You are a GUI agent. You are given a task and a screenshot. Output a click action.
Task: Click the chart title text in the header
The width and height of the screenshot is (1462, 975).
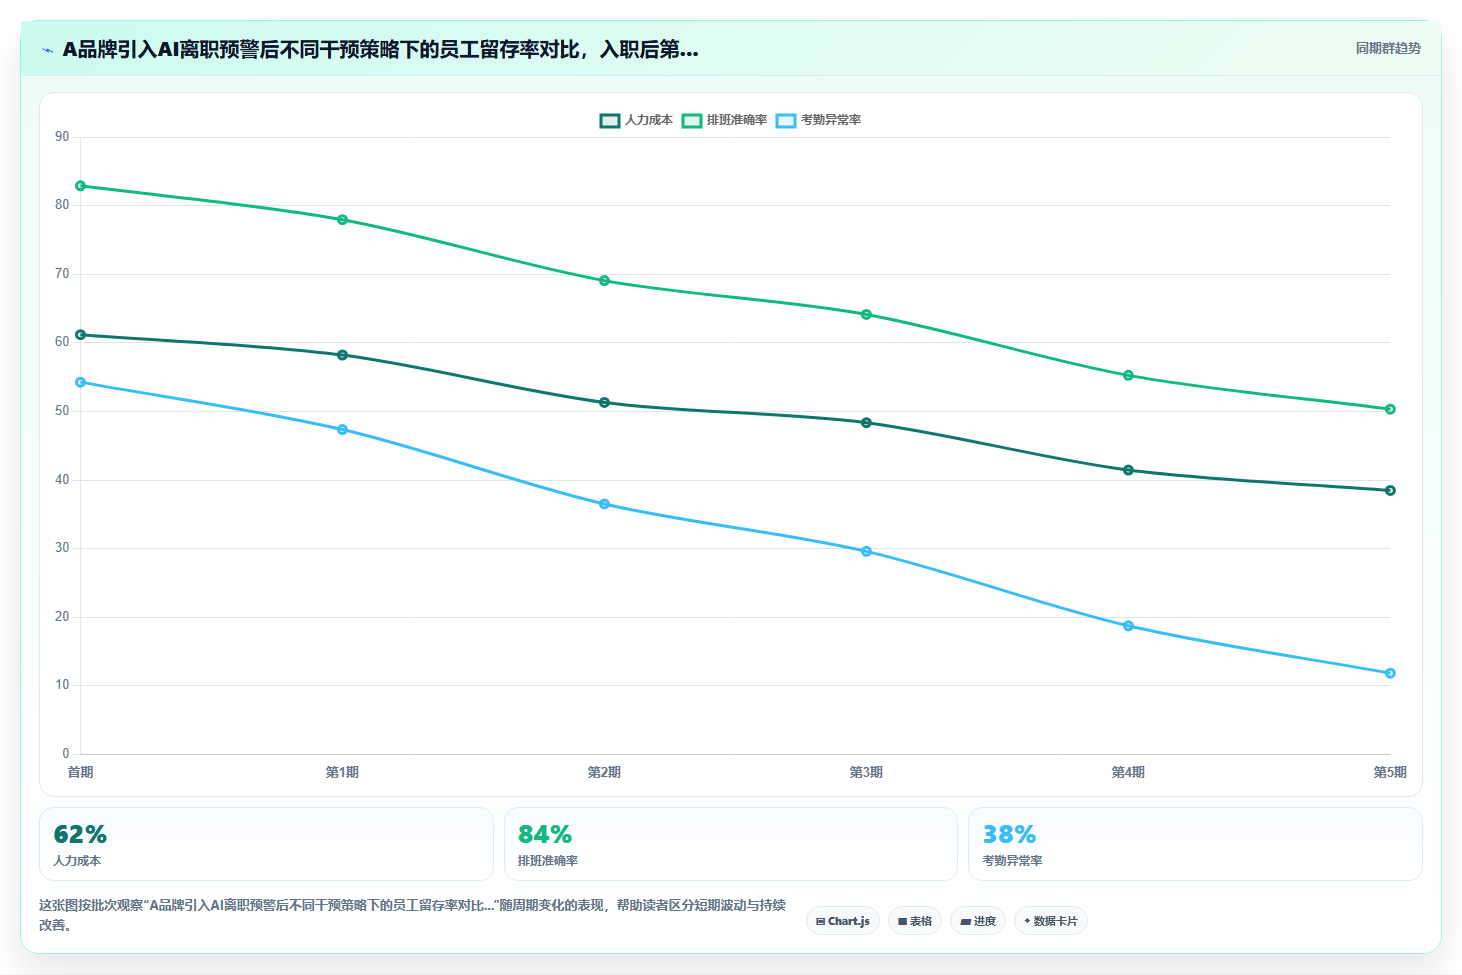tap(380, 49)
